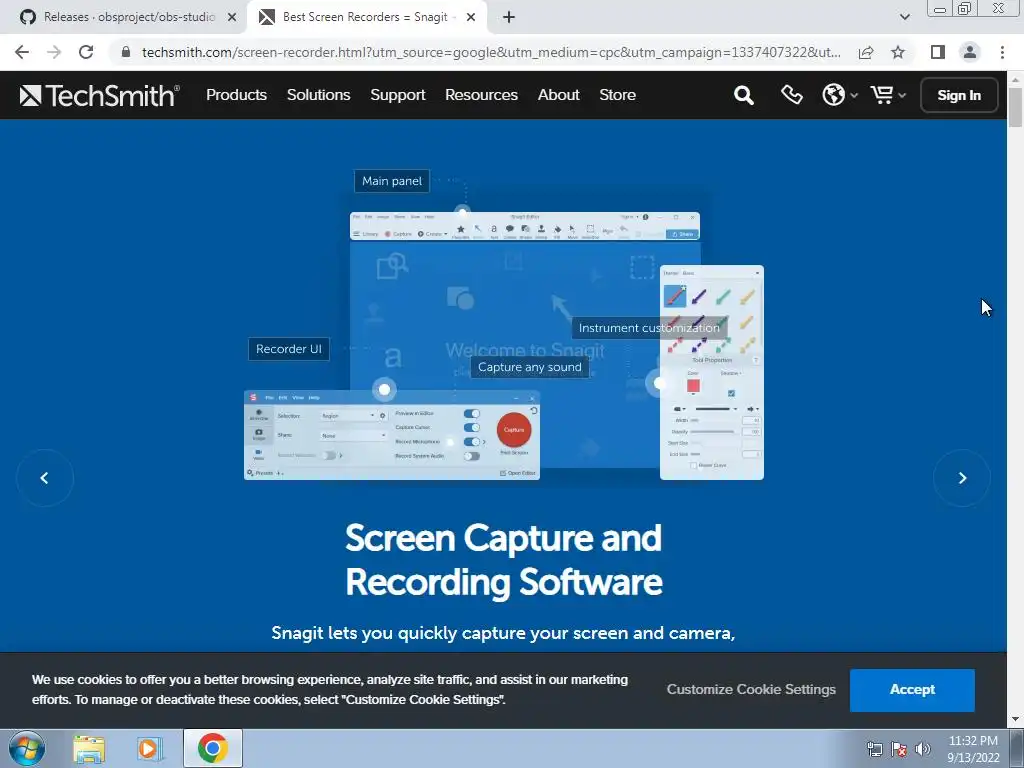Open the Windows Start menu
The image size is (1024, 768).
[27, 748]
